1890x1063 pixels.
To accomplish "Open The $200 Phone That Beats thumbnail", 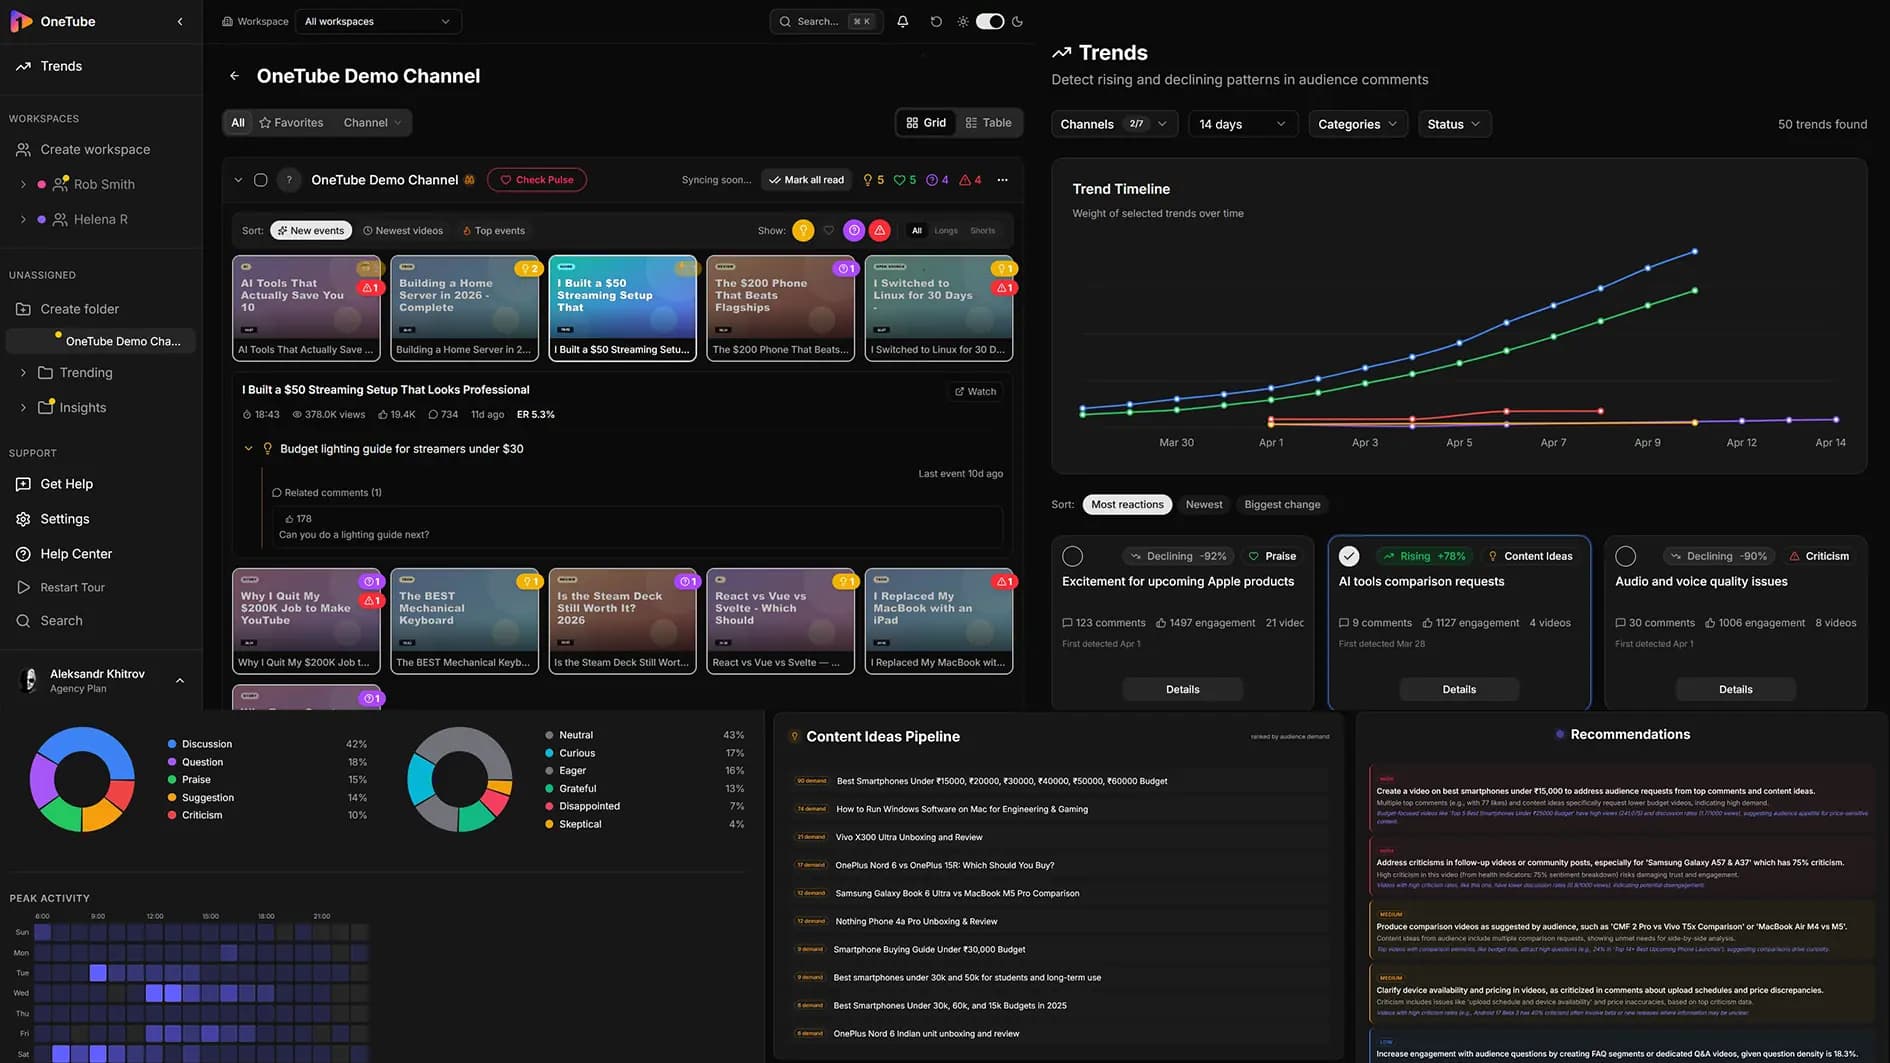I will [x=780, y=308].
